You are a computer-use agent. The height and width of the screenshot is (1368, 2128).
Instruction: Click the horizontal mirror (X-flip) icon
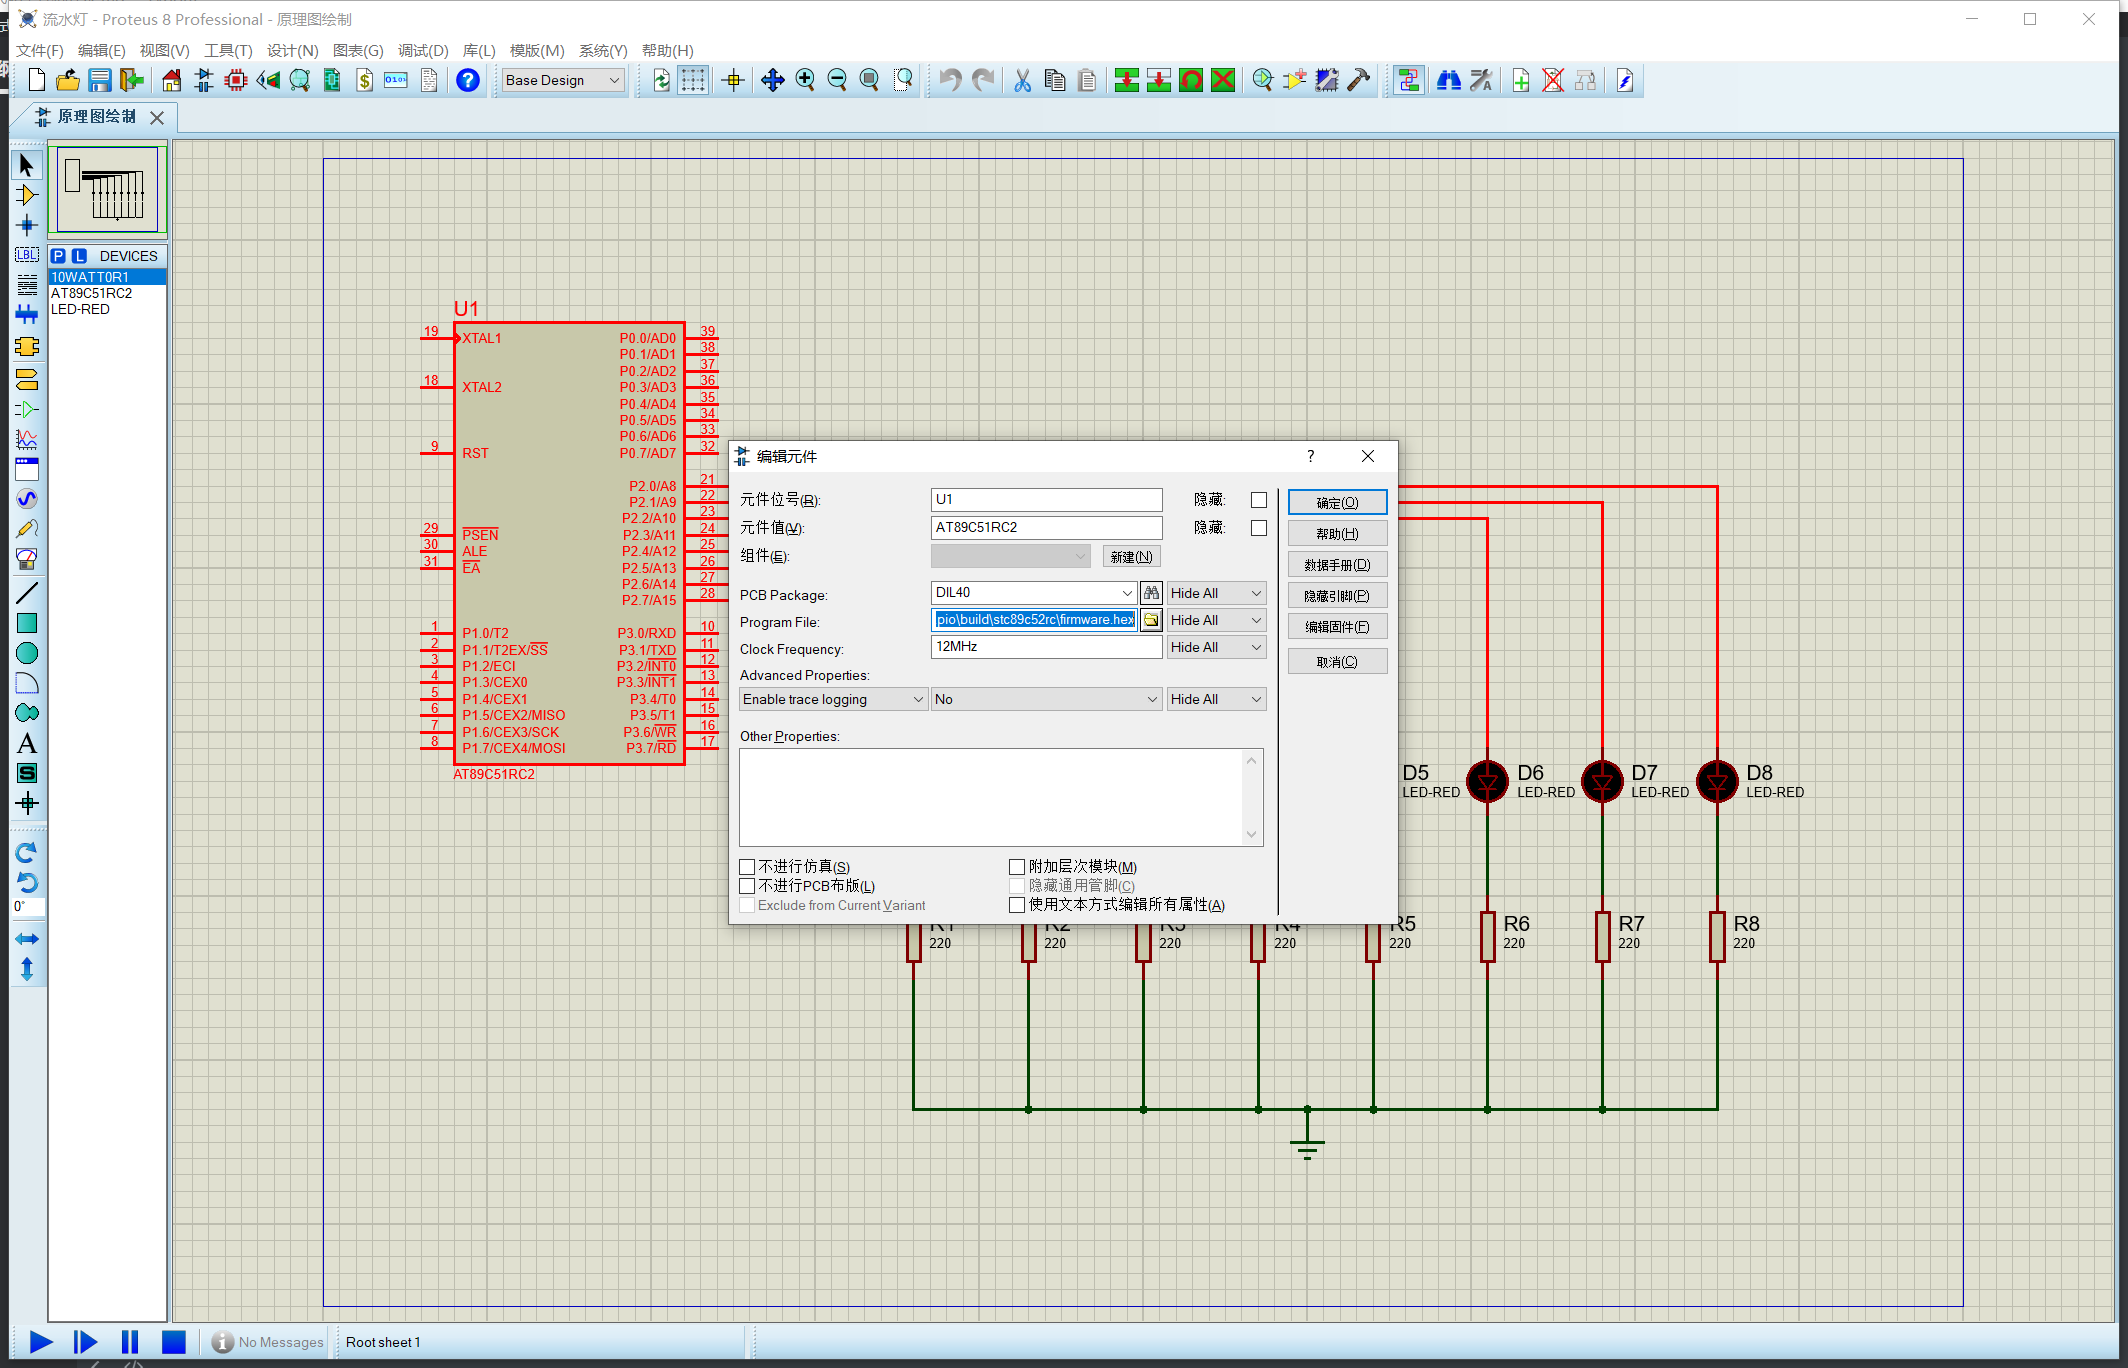click(27, 939)
